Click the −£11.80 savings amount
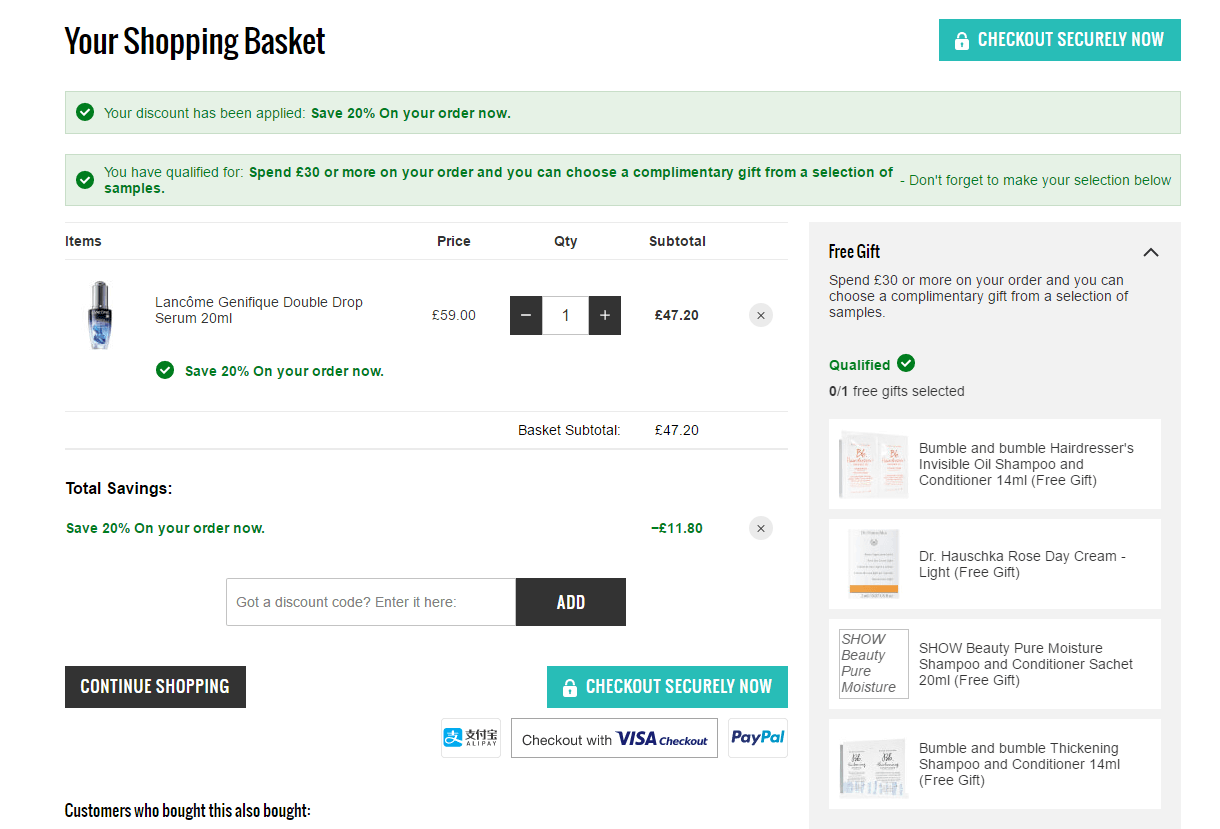The width and height of the screenshot is (1220, 829). click(677, 528)
